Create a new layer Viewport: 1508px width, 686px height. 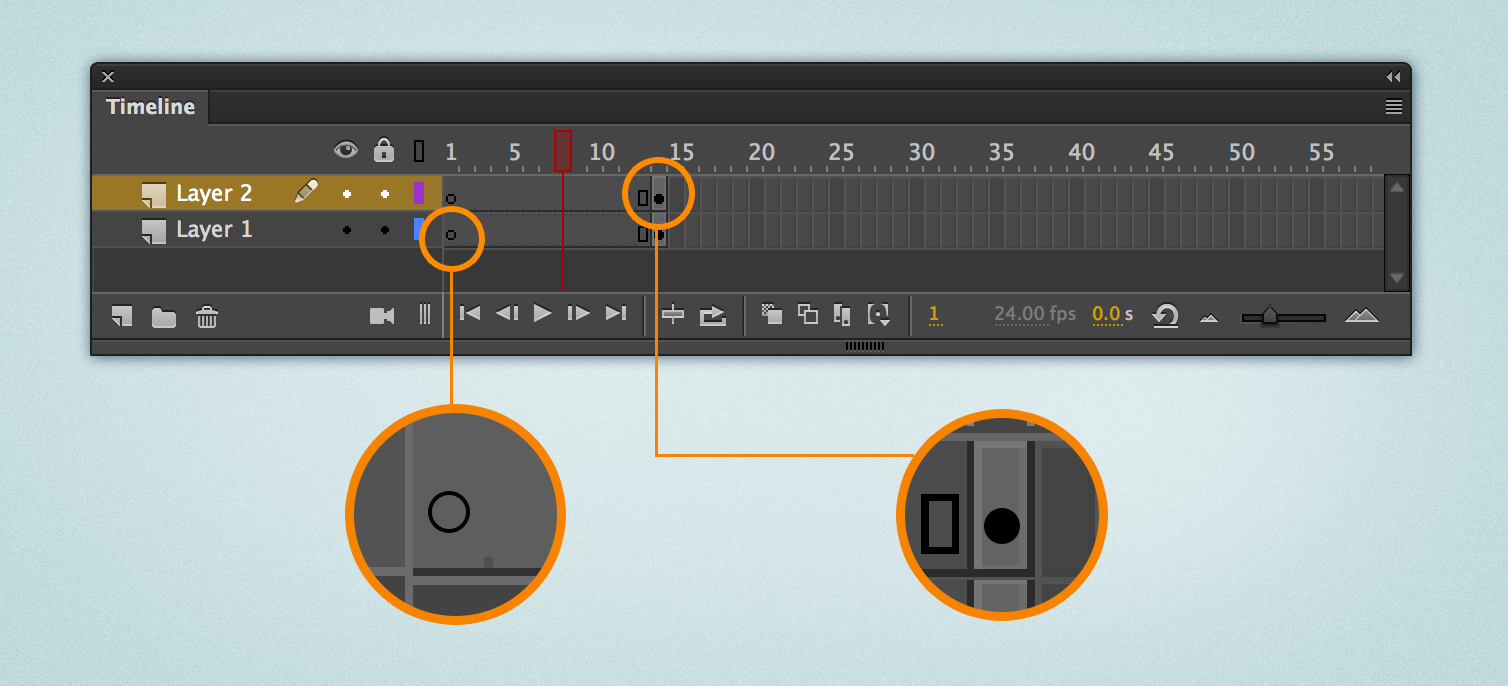(x=122, y=316)
